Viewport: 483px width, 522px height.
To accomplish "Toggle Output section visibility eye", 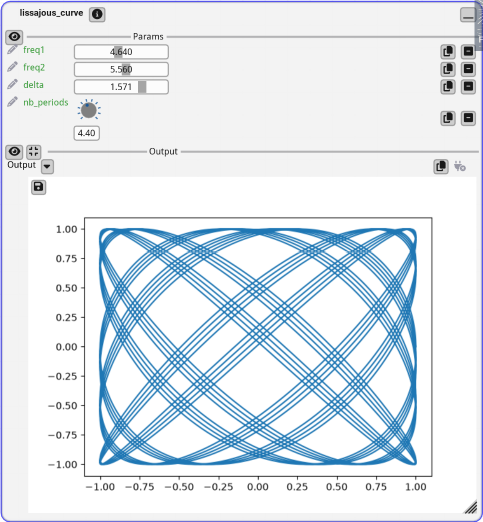I will click(x=14, y=152).
